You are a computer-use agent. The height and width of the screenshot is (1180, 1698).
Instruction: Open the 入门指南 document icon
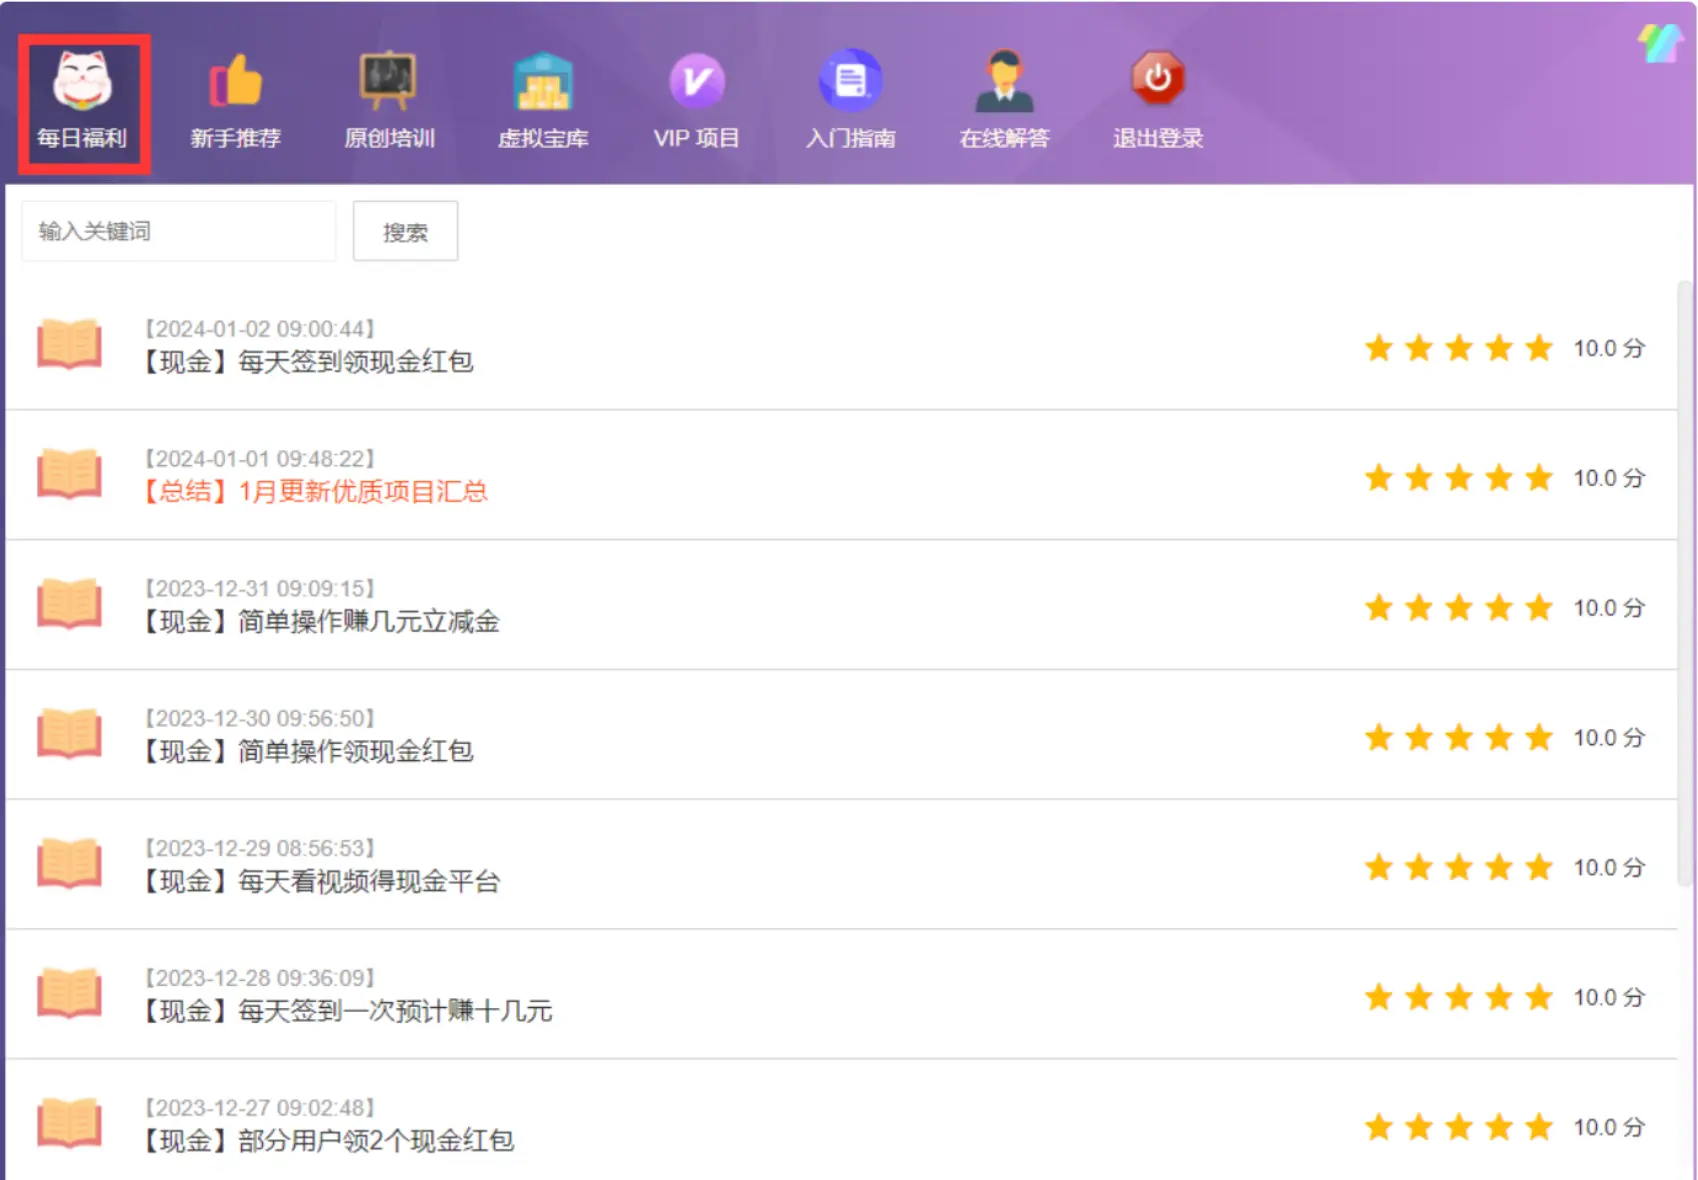[x=851, y=80]
